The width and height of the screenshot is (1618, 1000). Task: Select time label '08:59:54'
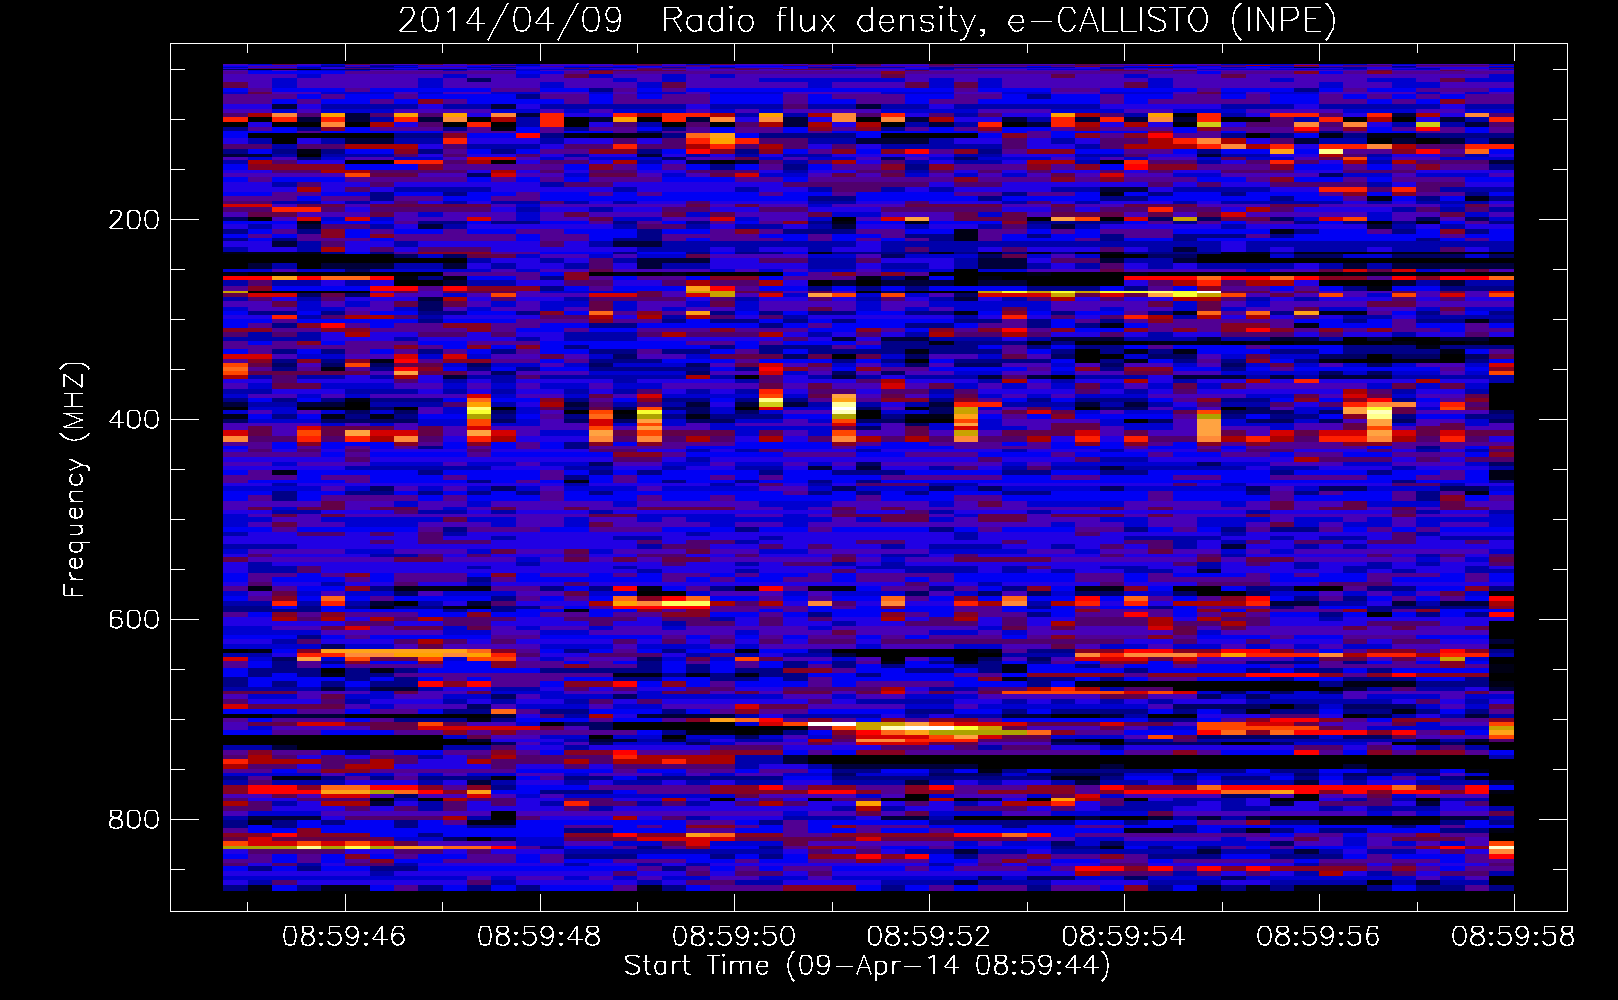pos(1123,937)
